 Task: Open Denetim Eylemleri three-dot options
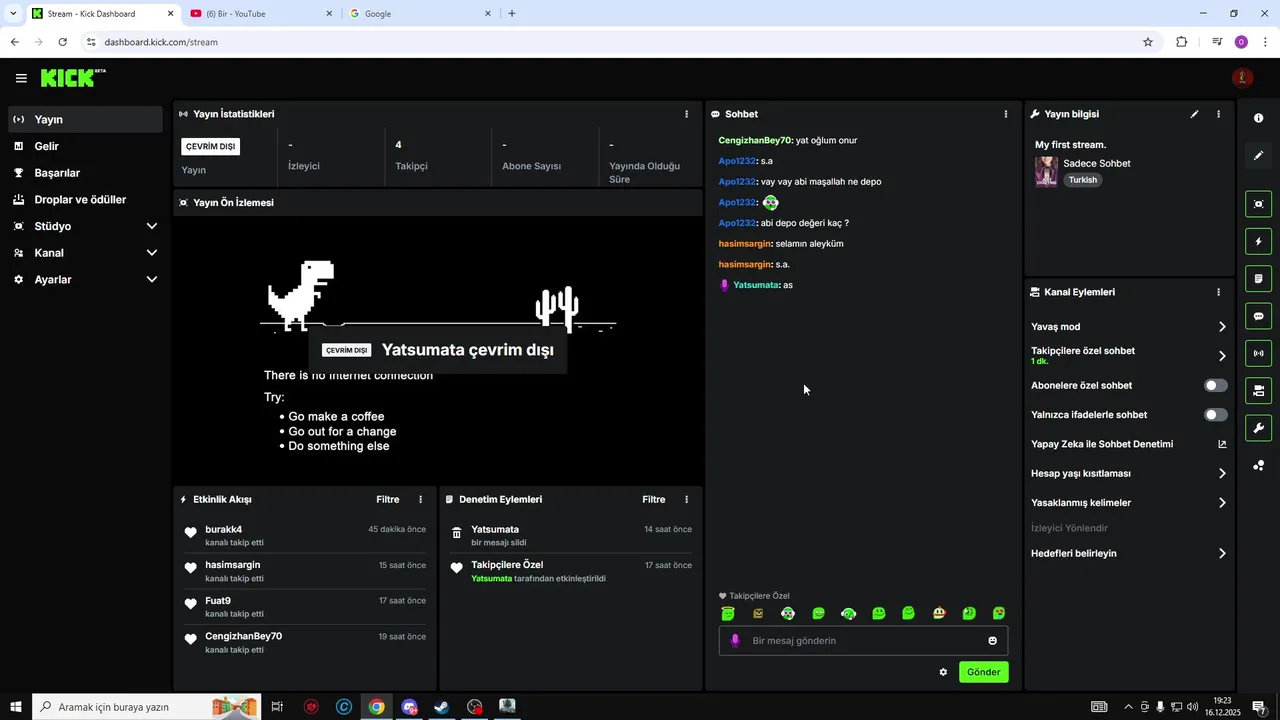tap(686, 499)
